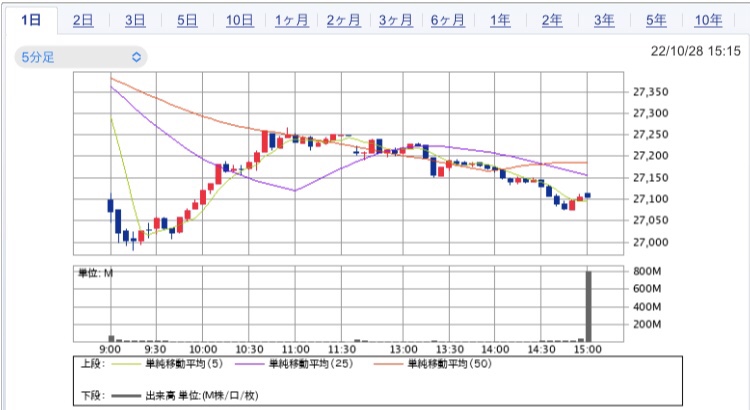The width and height of the screenshot is (750, 410).
Task: Click the 22/10/28 15:15 timestamp
Action: point(695,51)
